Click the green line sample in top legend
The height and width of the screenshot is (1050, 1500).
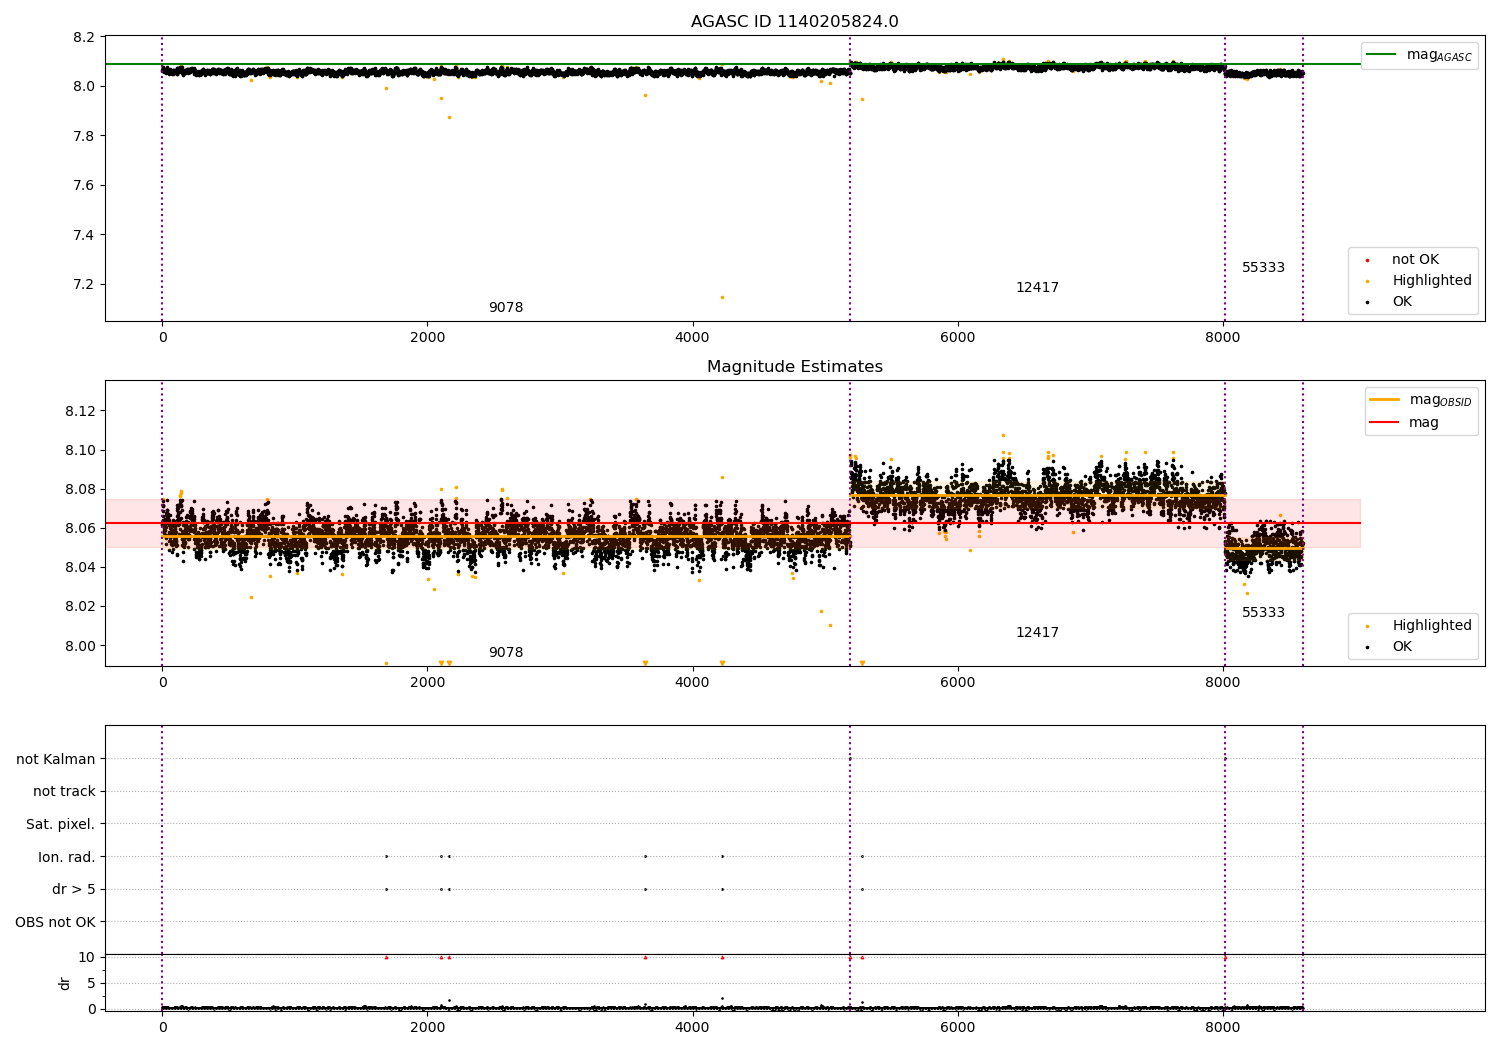tap(1382, 55)
